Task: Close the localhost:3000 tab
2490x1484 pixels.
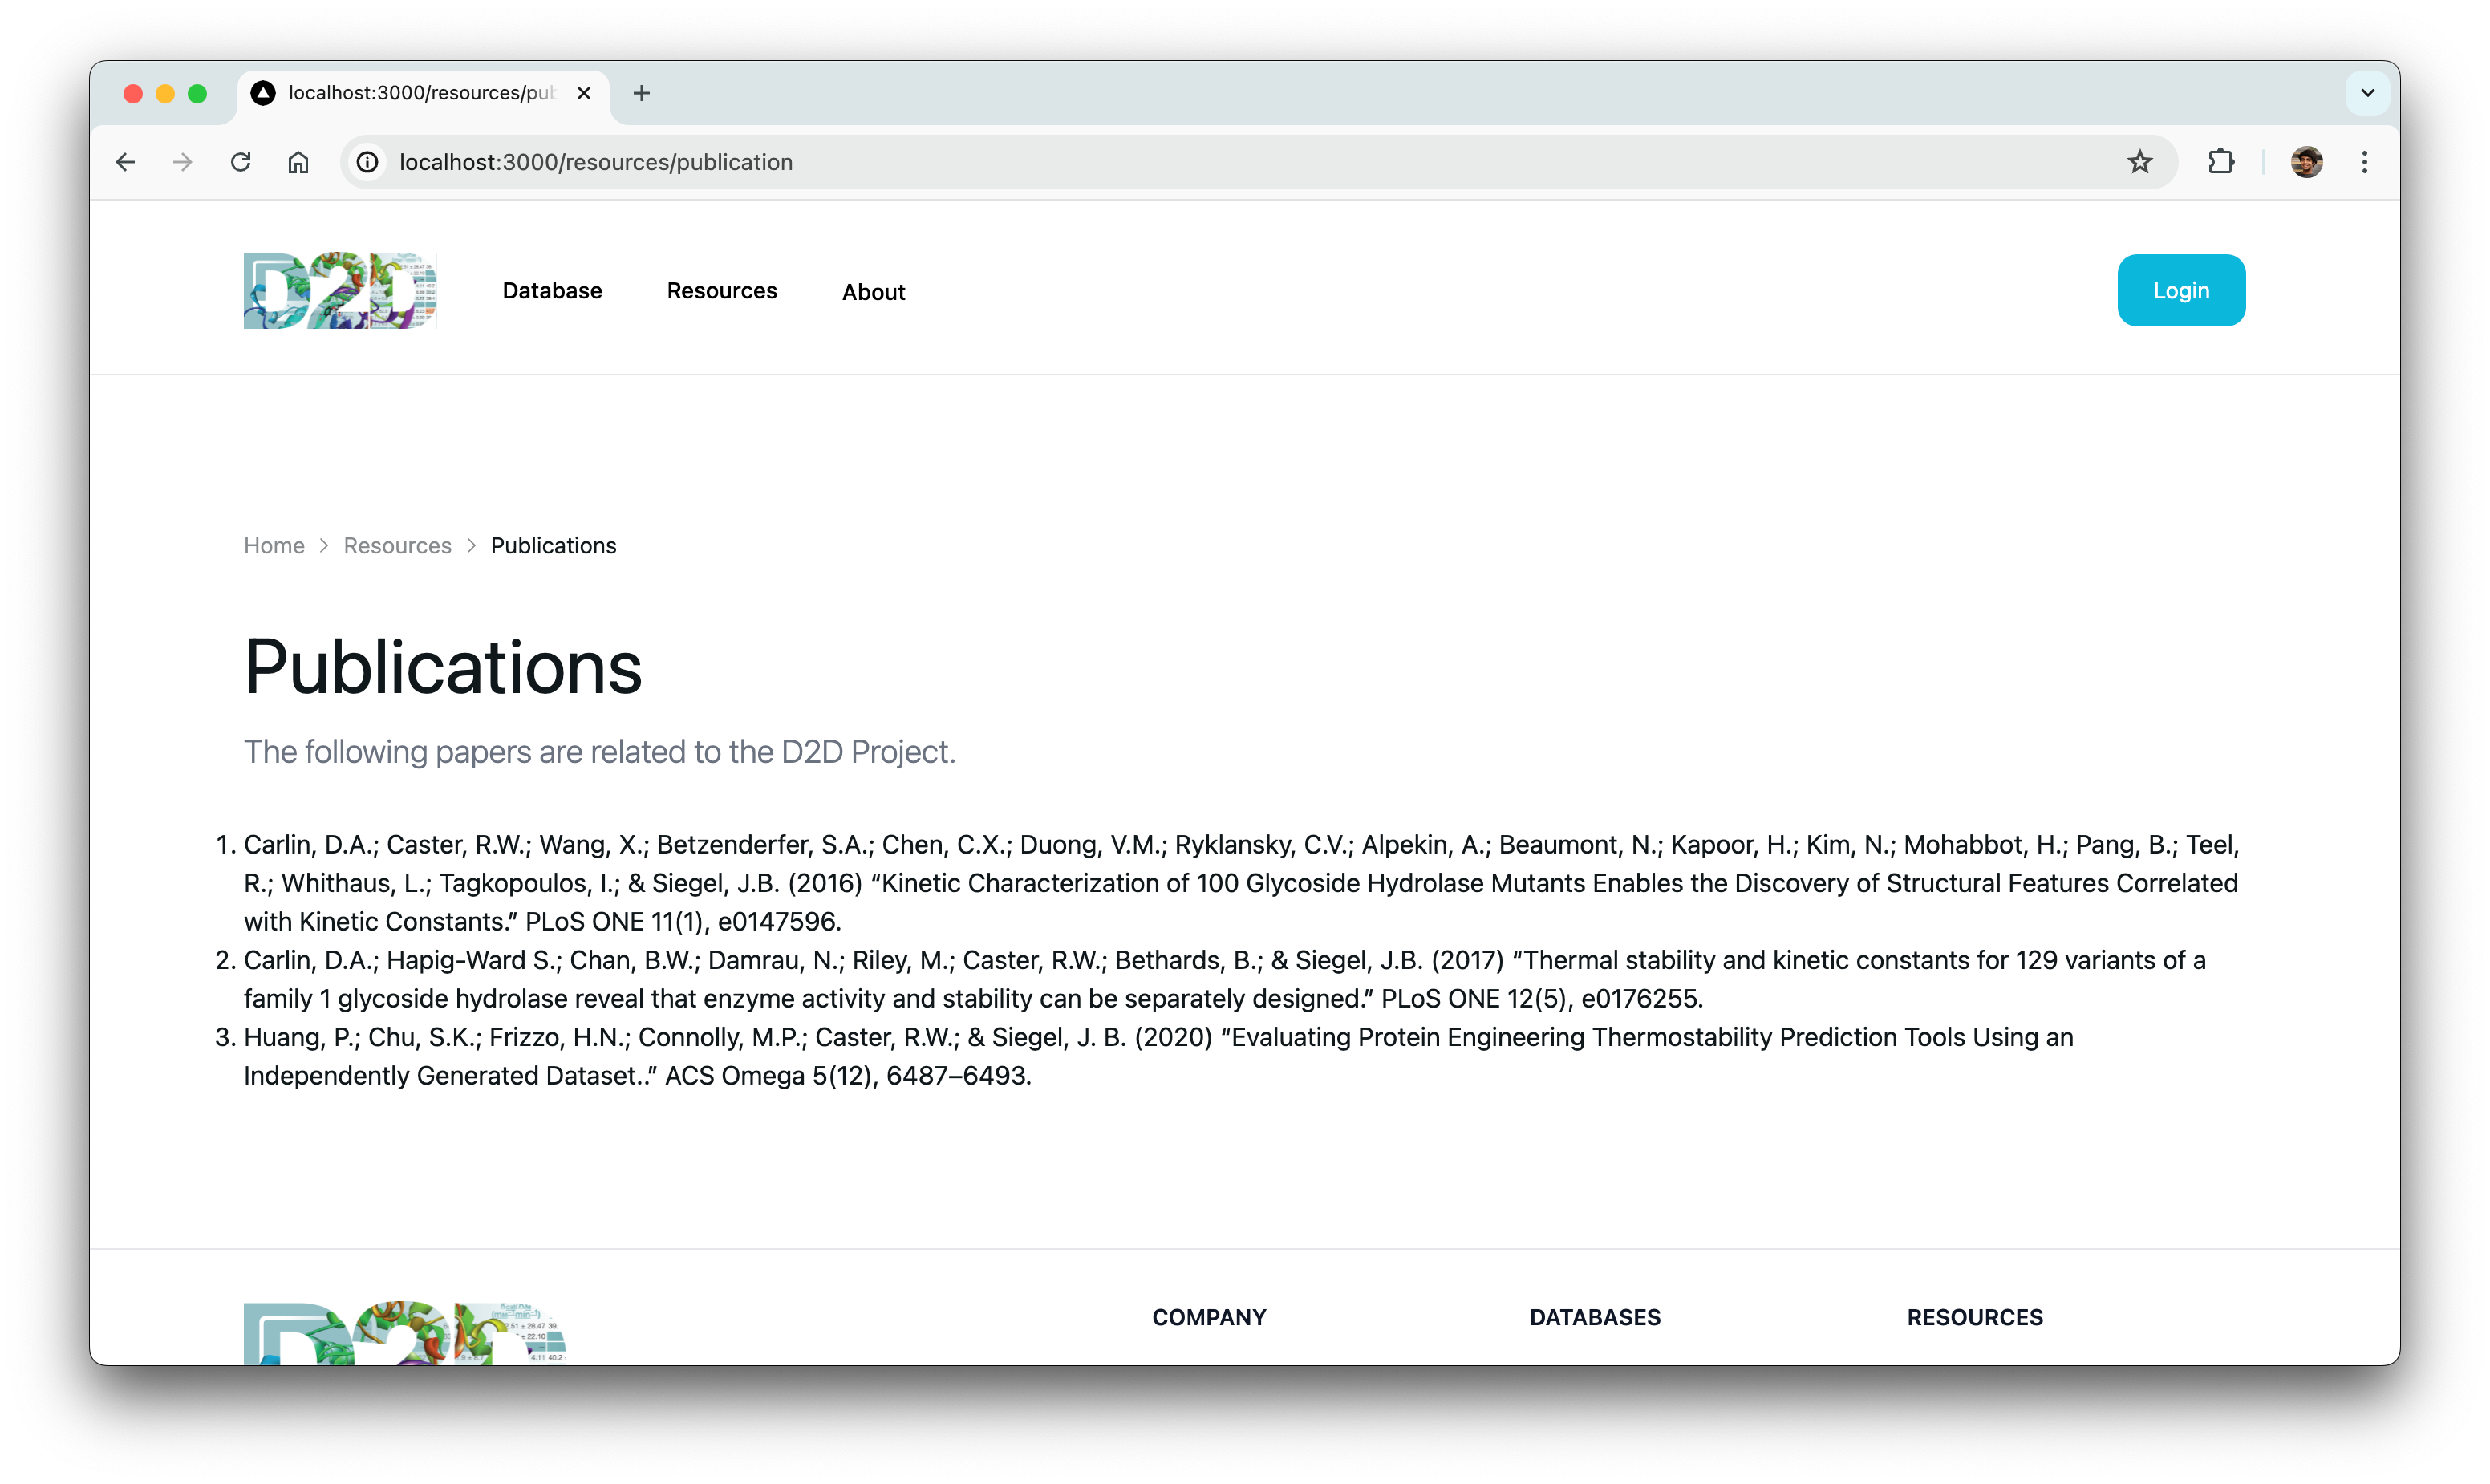Action: [x=584, y=93]
